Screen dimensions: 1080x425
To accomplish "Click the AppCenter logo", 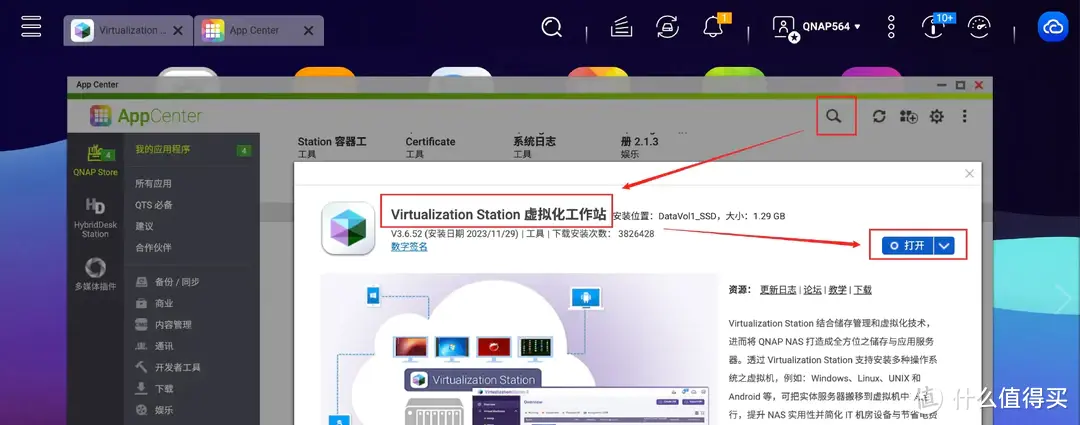I will pos(146,116).
